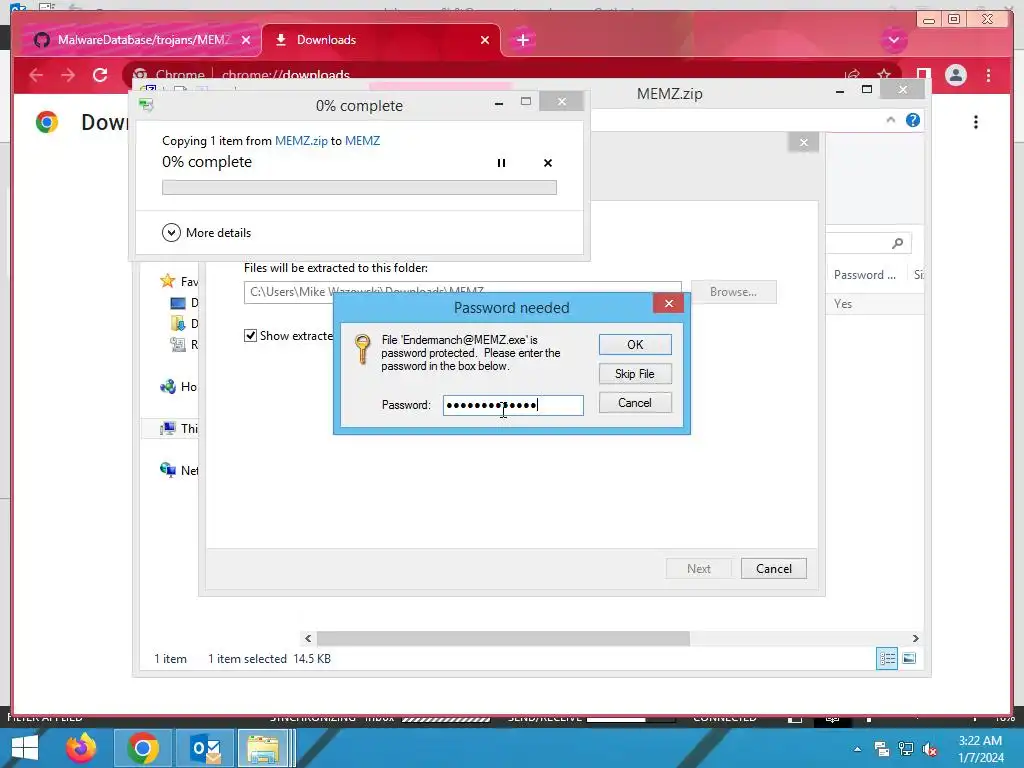The image size is (1024, 768).
Task: Click the muted volume tray icon
Action: point(930,749)
